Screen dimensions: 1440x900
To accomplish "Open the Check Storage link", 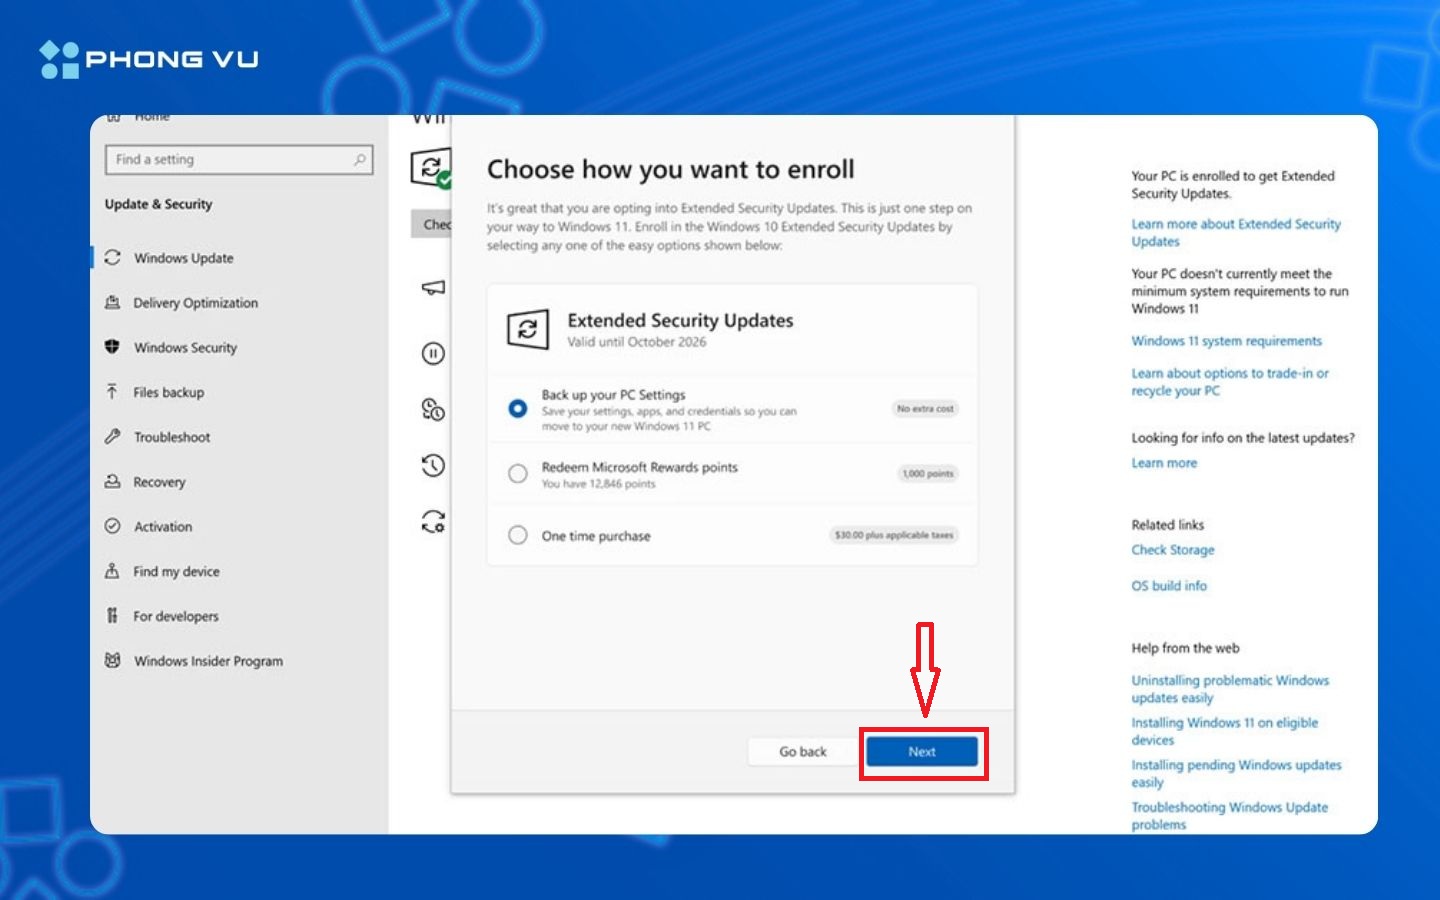I will coord(1173,550).
